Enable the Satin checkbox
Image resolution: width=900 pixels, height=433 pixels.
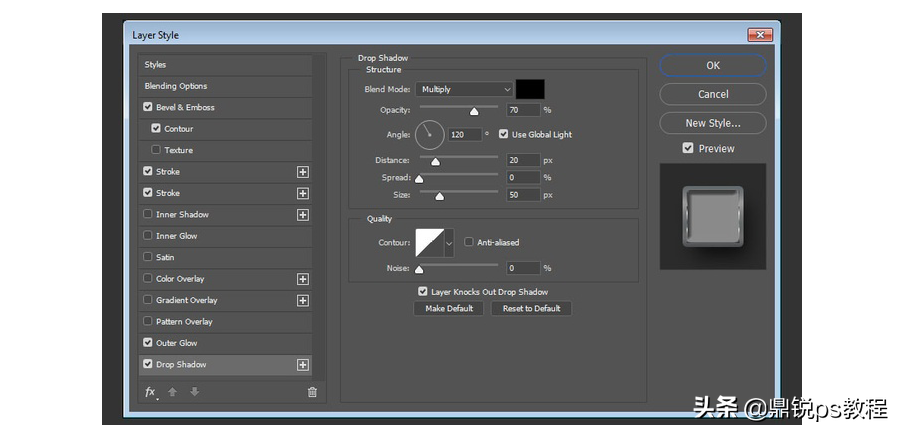click(148, 257)
